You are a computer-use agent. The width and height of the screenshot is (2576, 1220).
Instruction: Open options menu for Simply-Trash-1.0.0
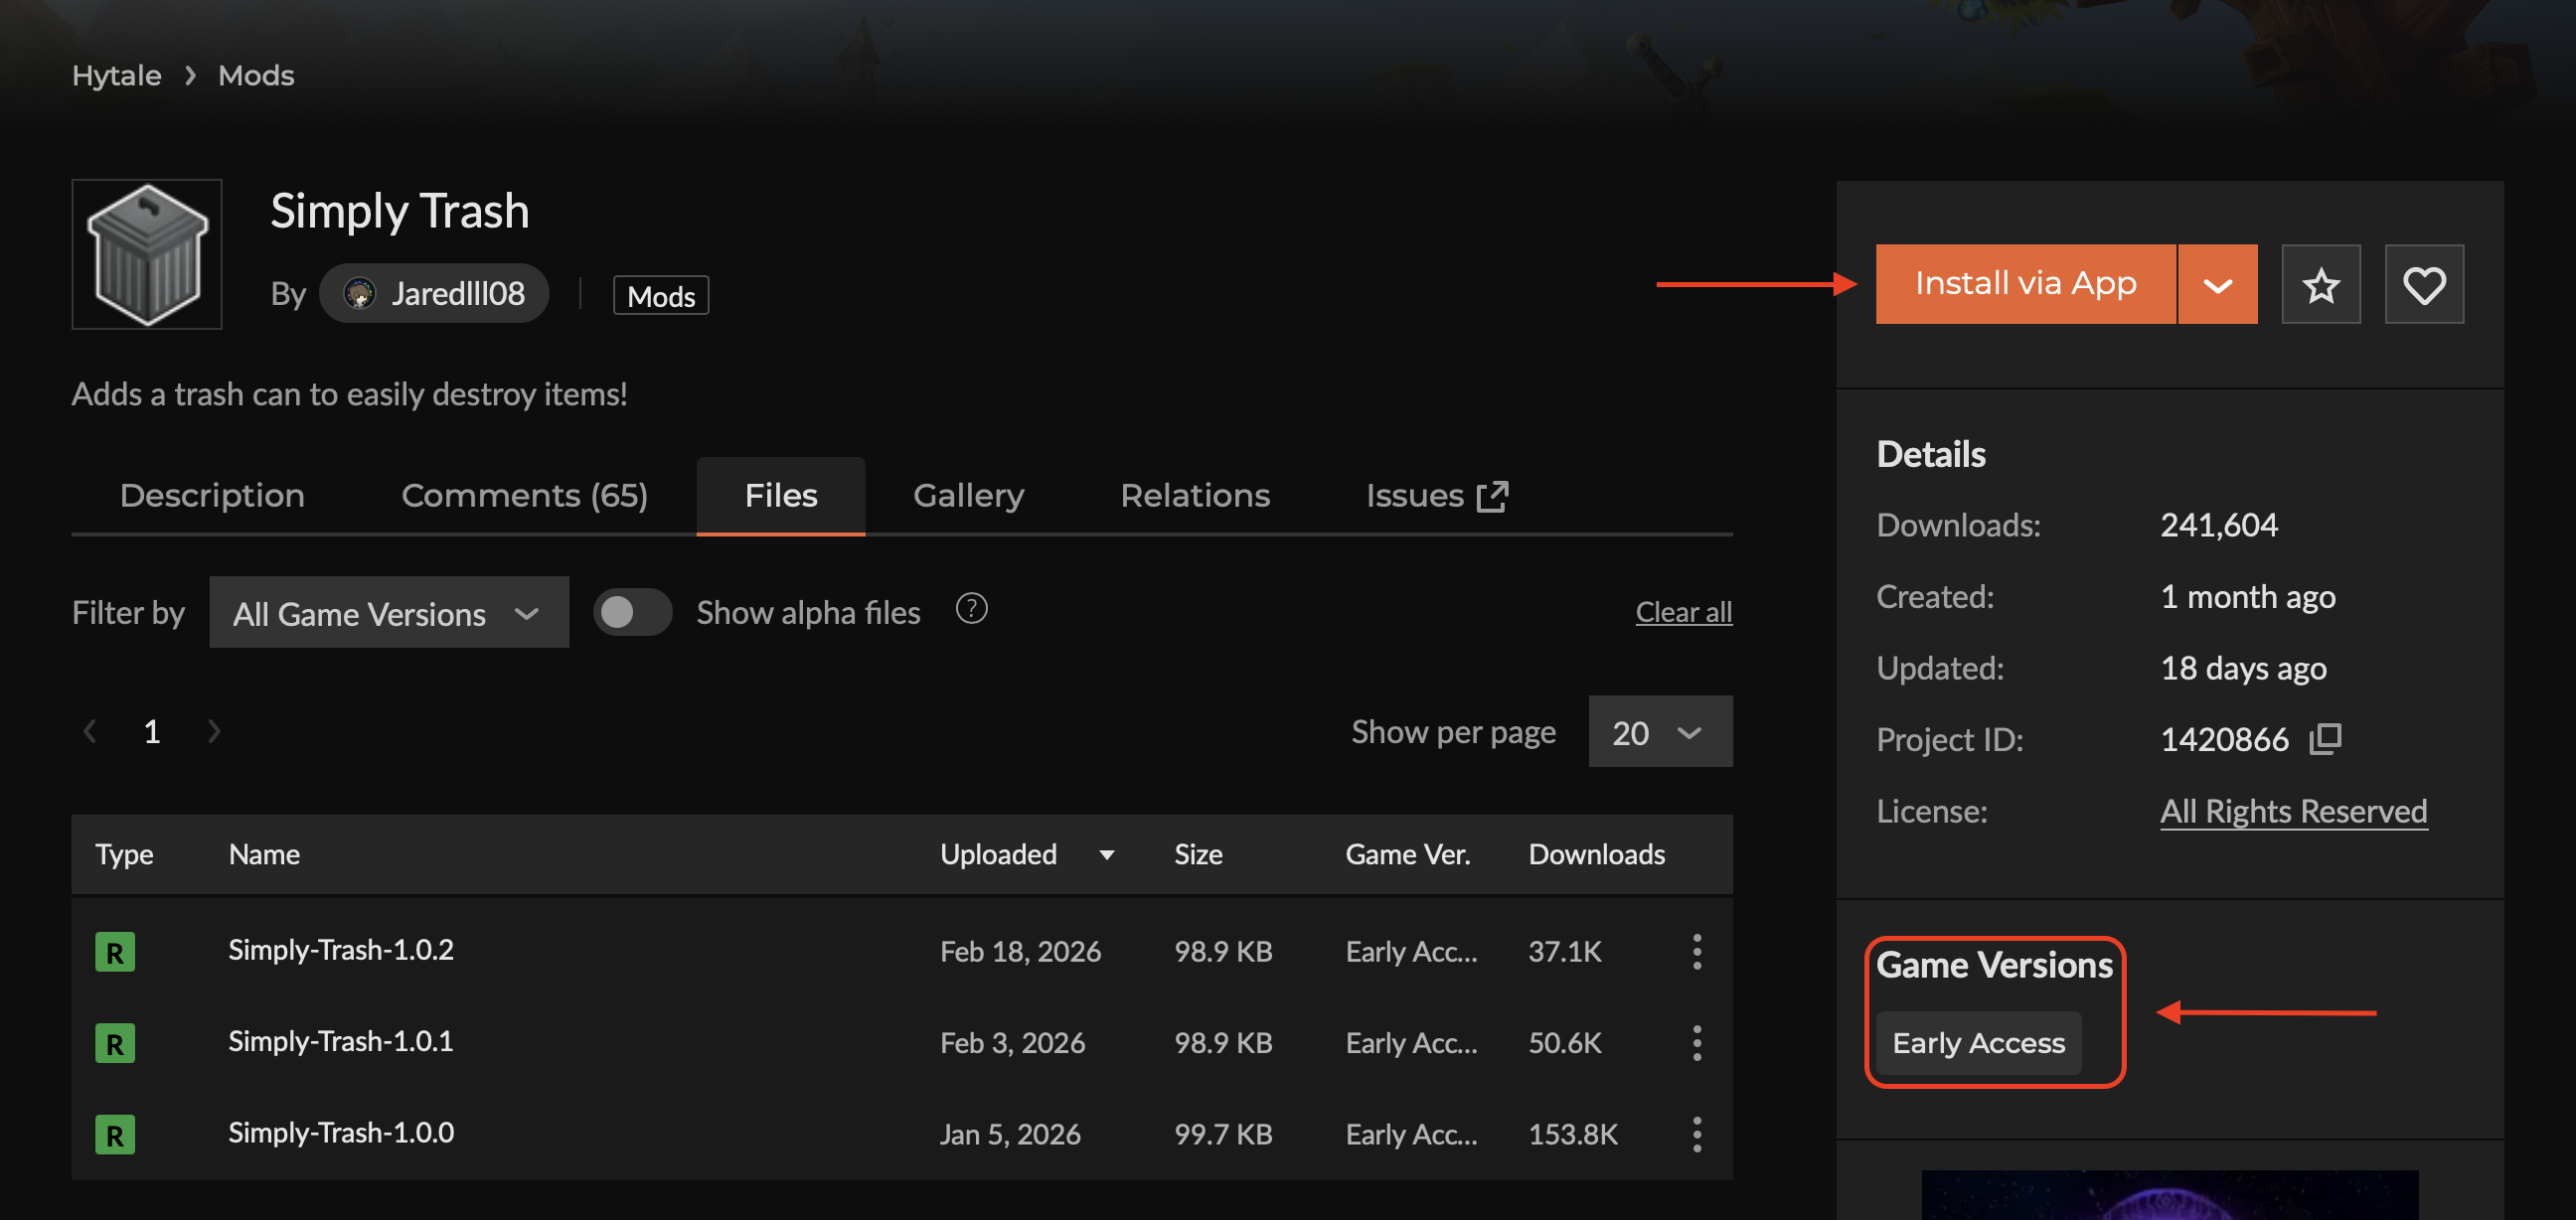1696,1134
